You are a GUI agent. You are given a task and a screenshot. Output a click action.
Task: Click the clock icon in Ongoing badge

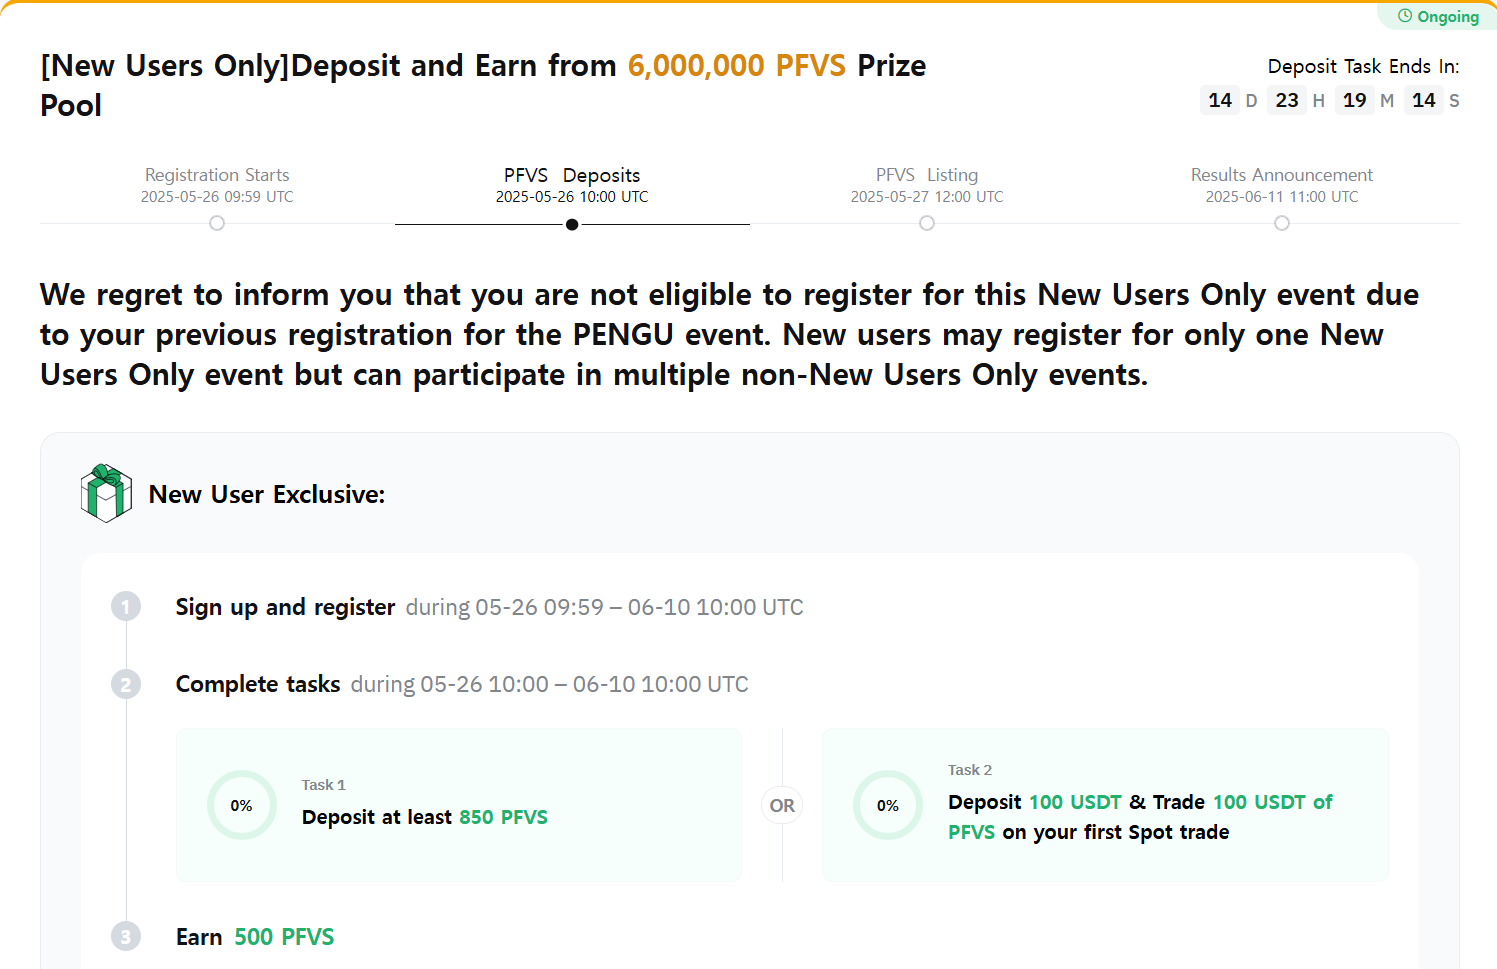(1405, 16)
